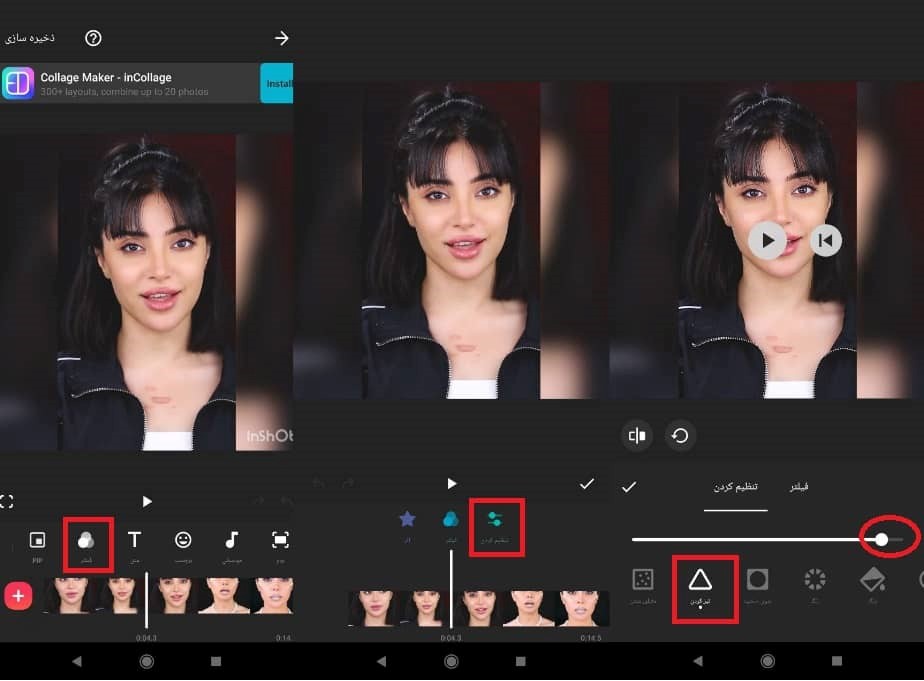924x681 pixels.
Task: Toggle fullscreen preview with the corner-brackets icon
Action: [6, 501]
